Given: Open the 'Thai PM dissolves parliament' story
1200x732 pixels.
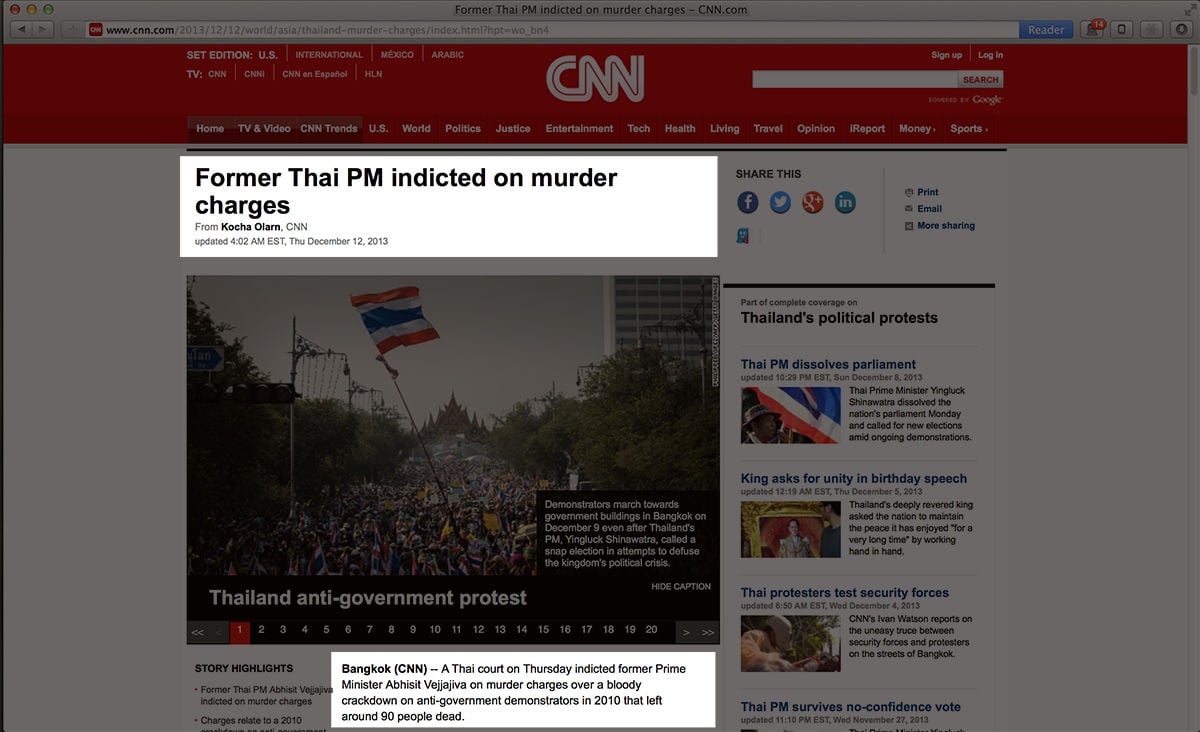Looking at the screenshot, I should [828, 365].
